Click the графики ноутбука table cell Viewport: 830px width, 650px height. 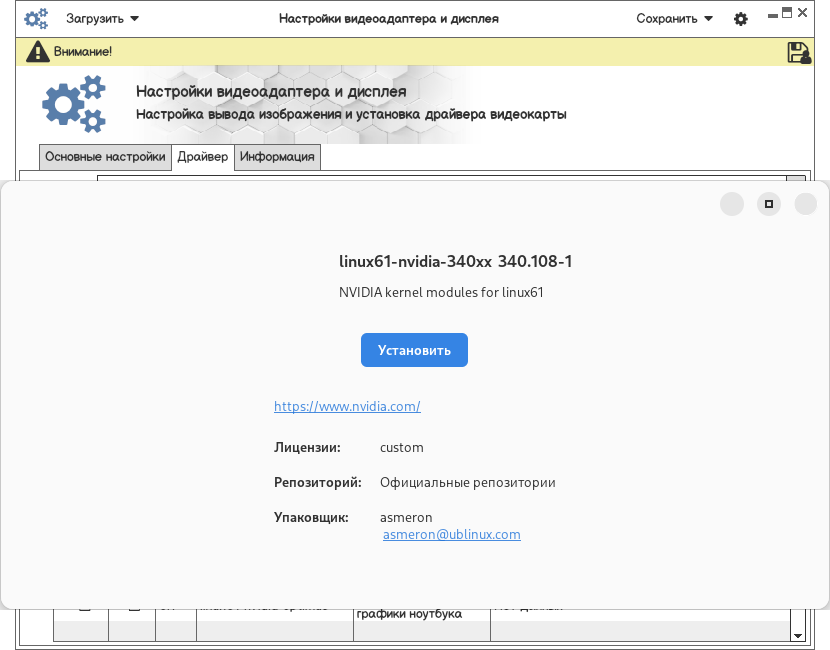[x=409, y=614]
